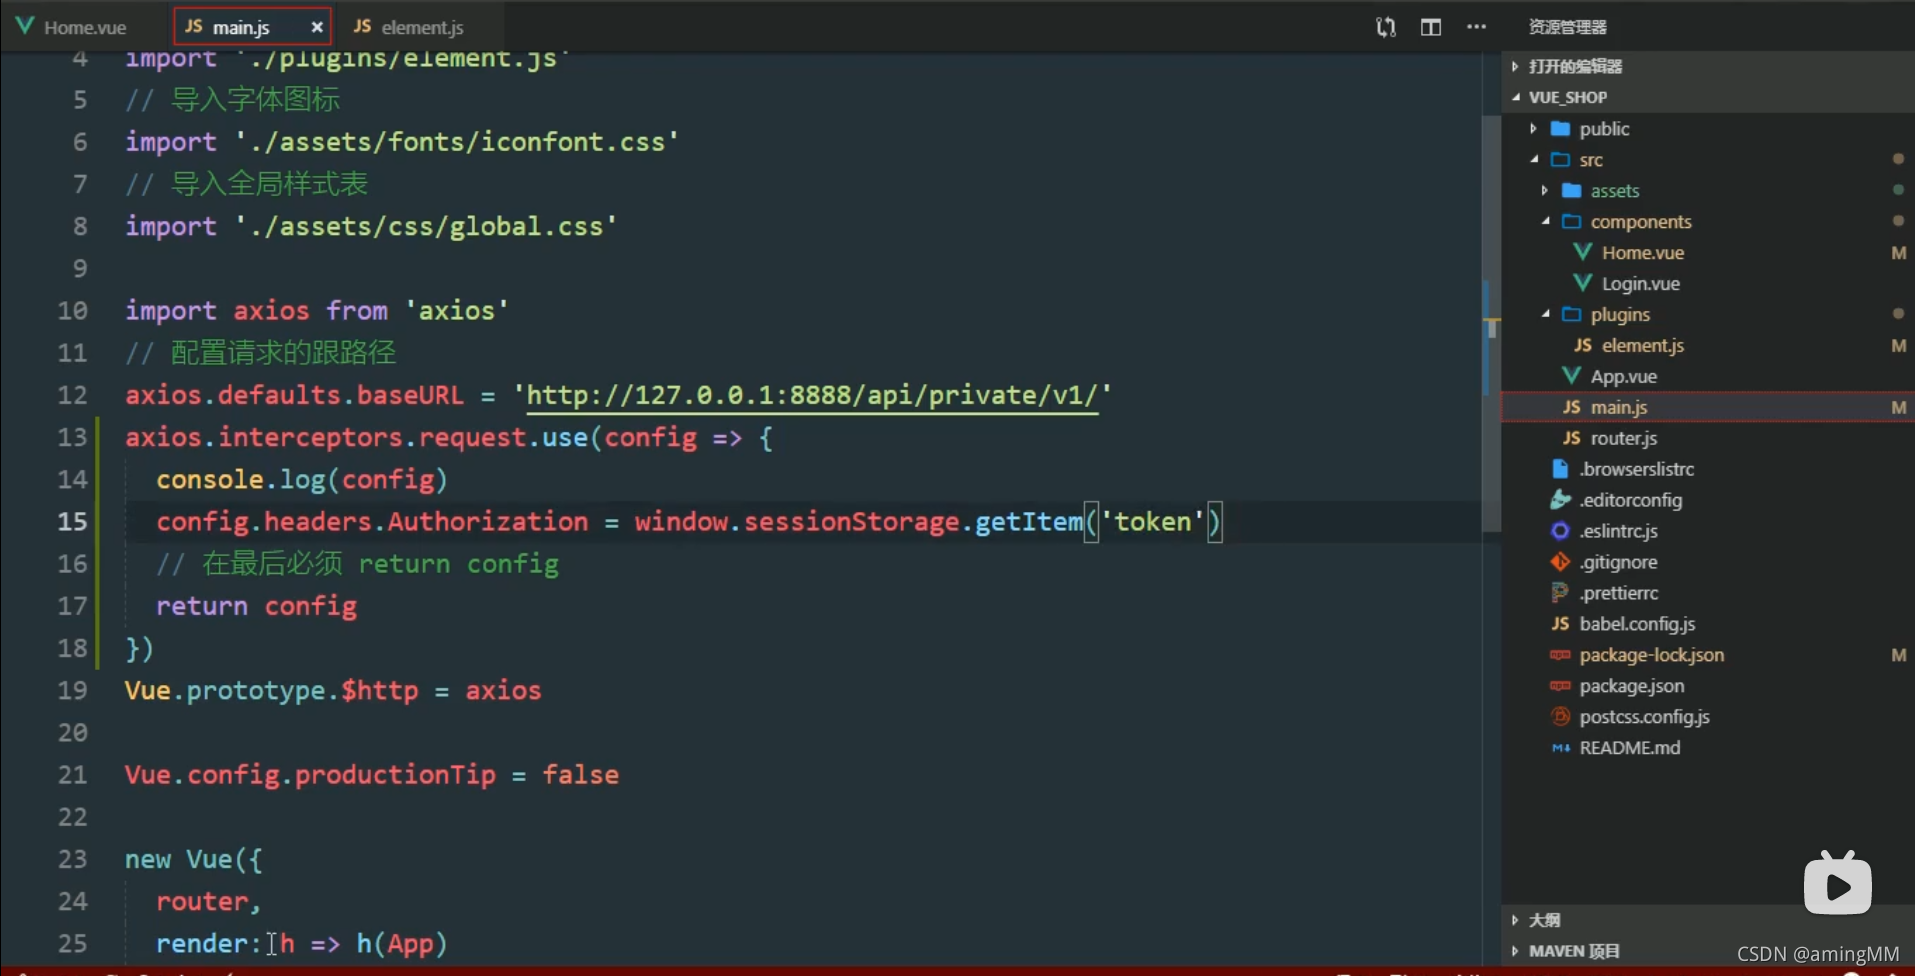Open Home.vue in the explorer tree
Viewport: 1915px width, 976px height.
tap(1643, 253)
